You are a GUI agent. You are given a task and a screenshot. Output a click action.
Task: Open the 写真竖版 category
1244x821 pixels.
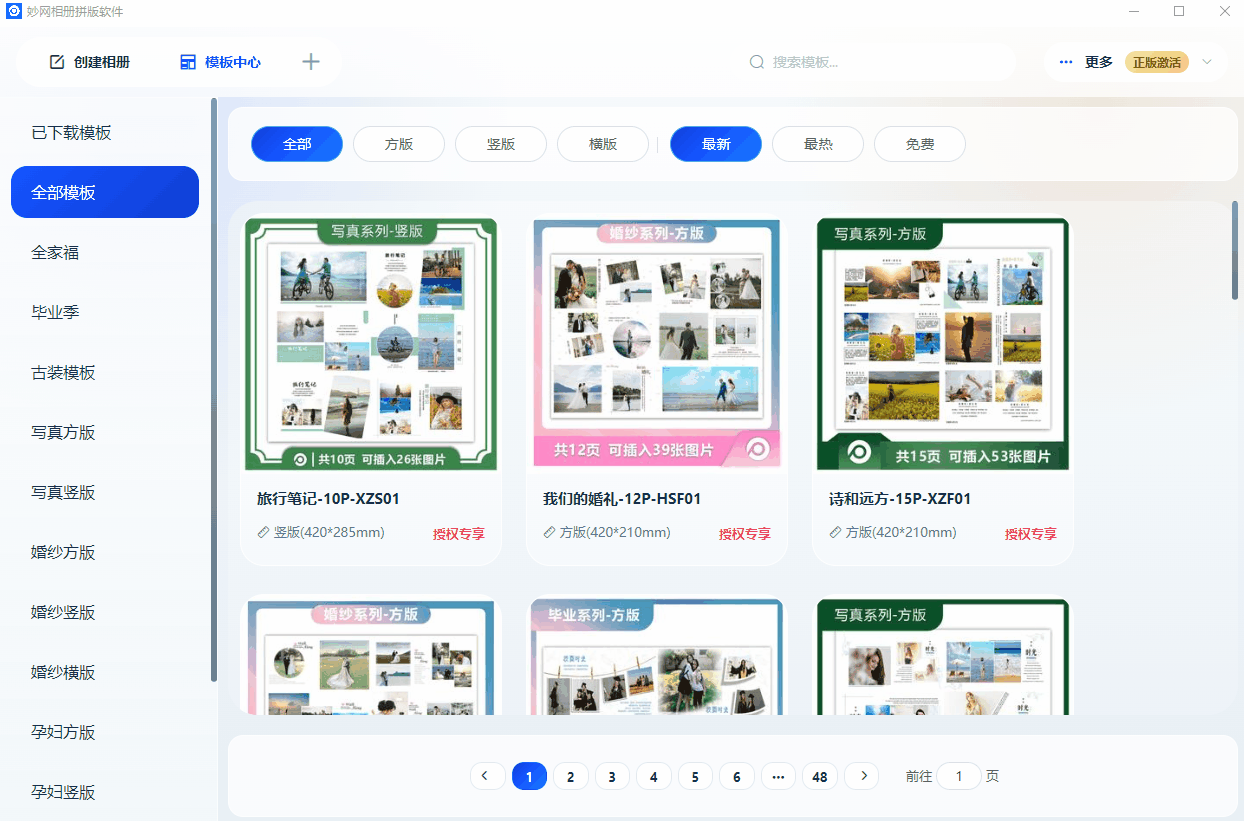[105, 492]
